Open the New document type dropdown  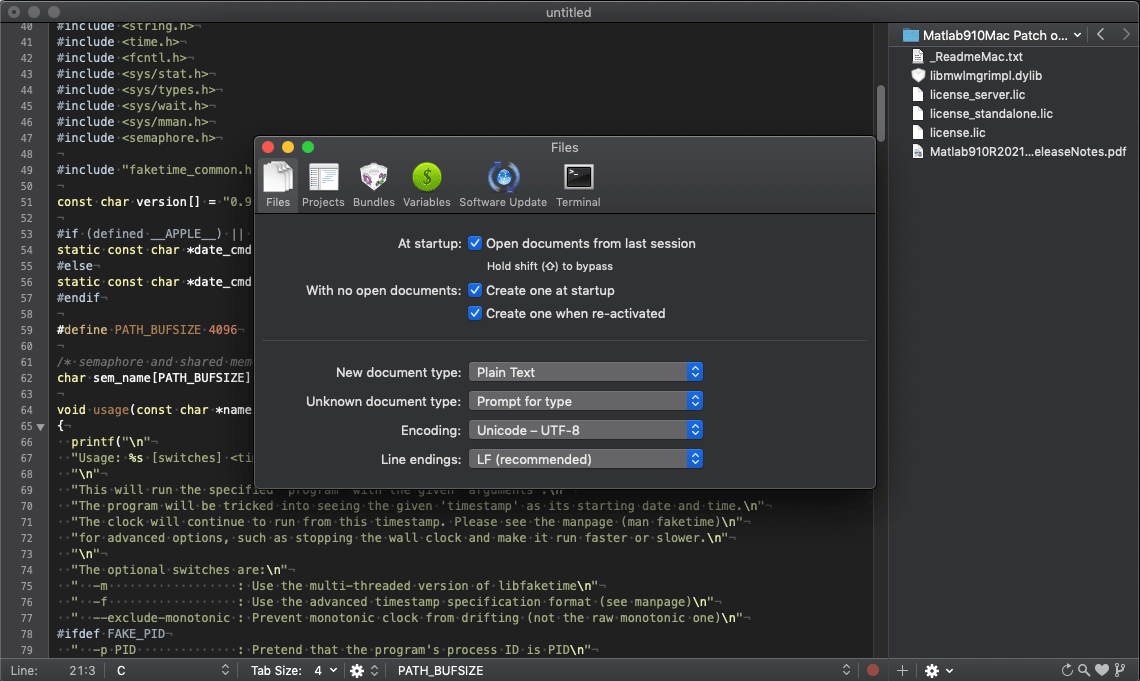click(x=586, y=372)
